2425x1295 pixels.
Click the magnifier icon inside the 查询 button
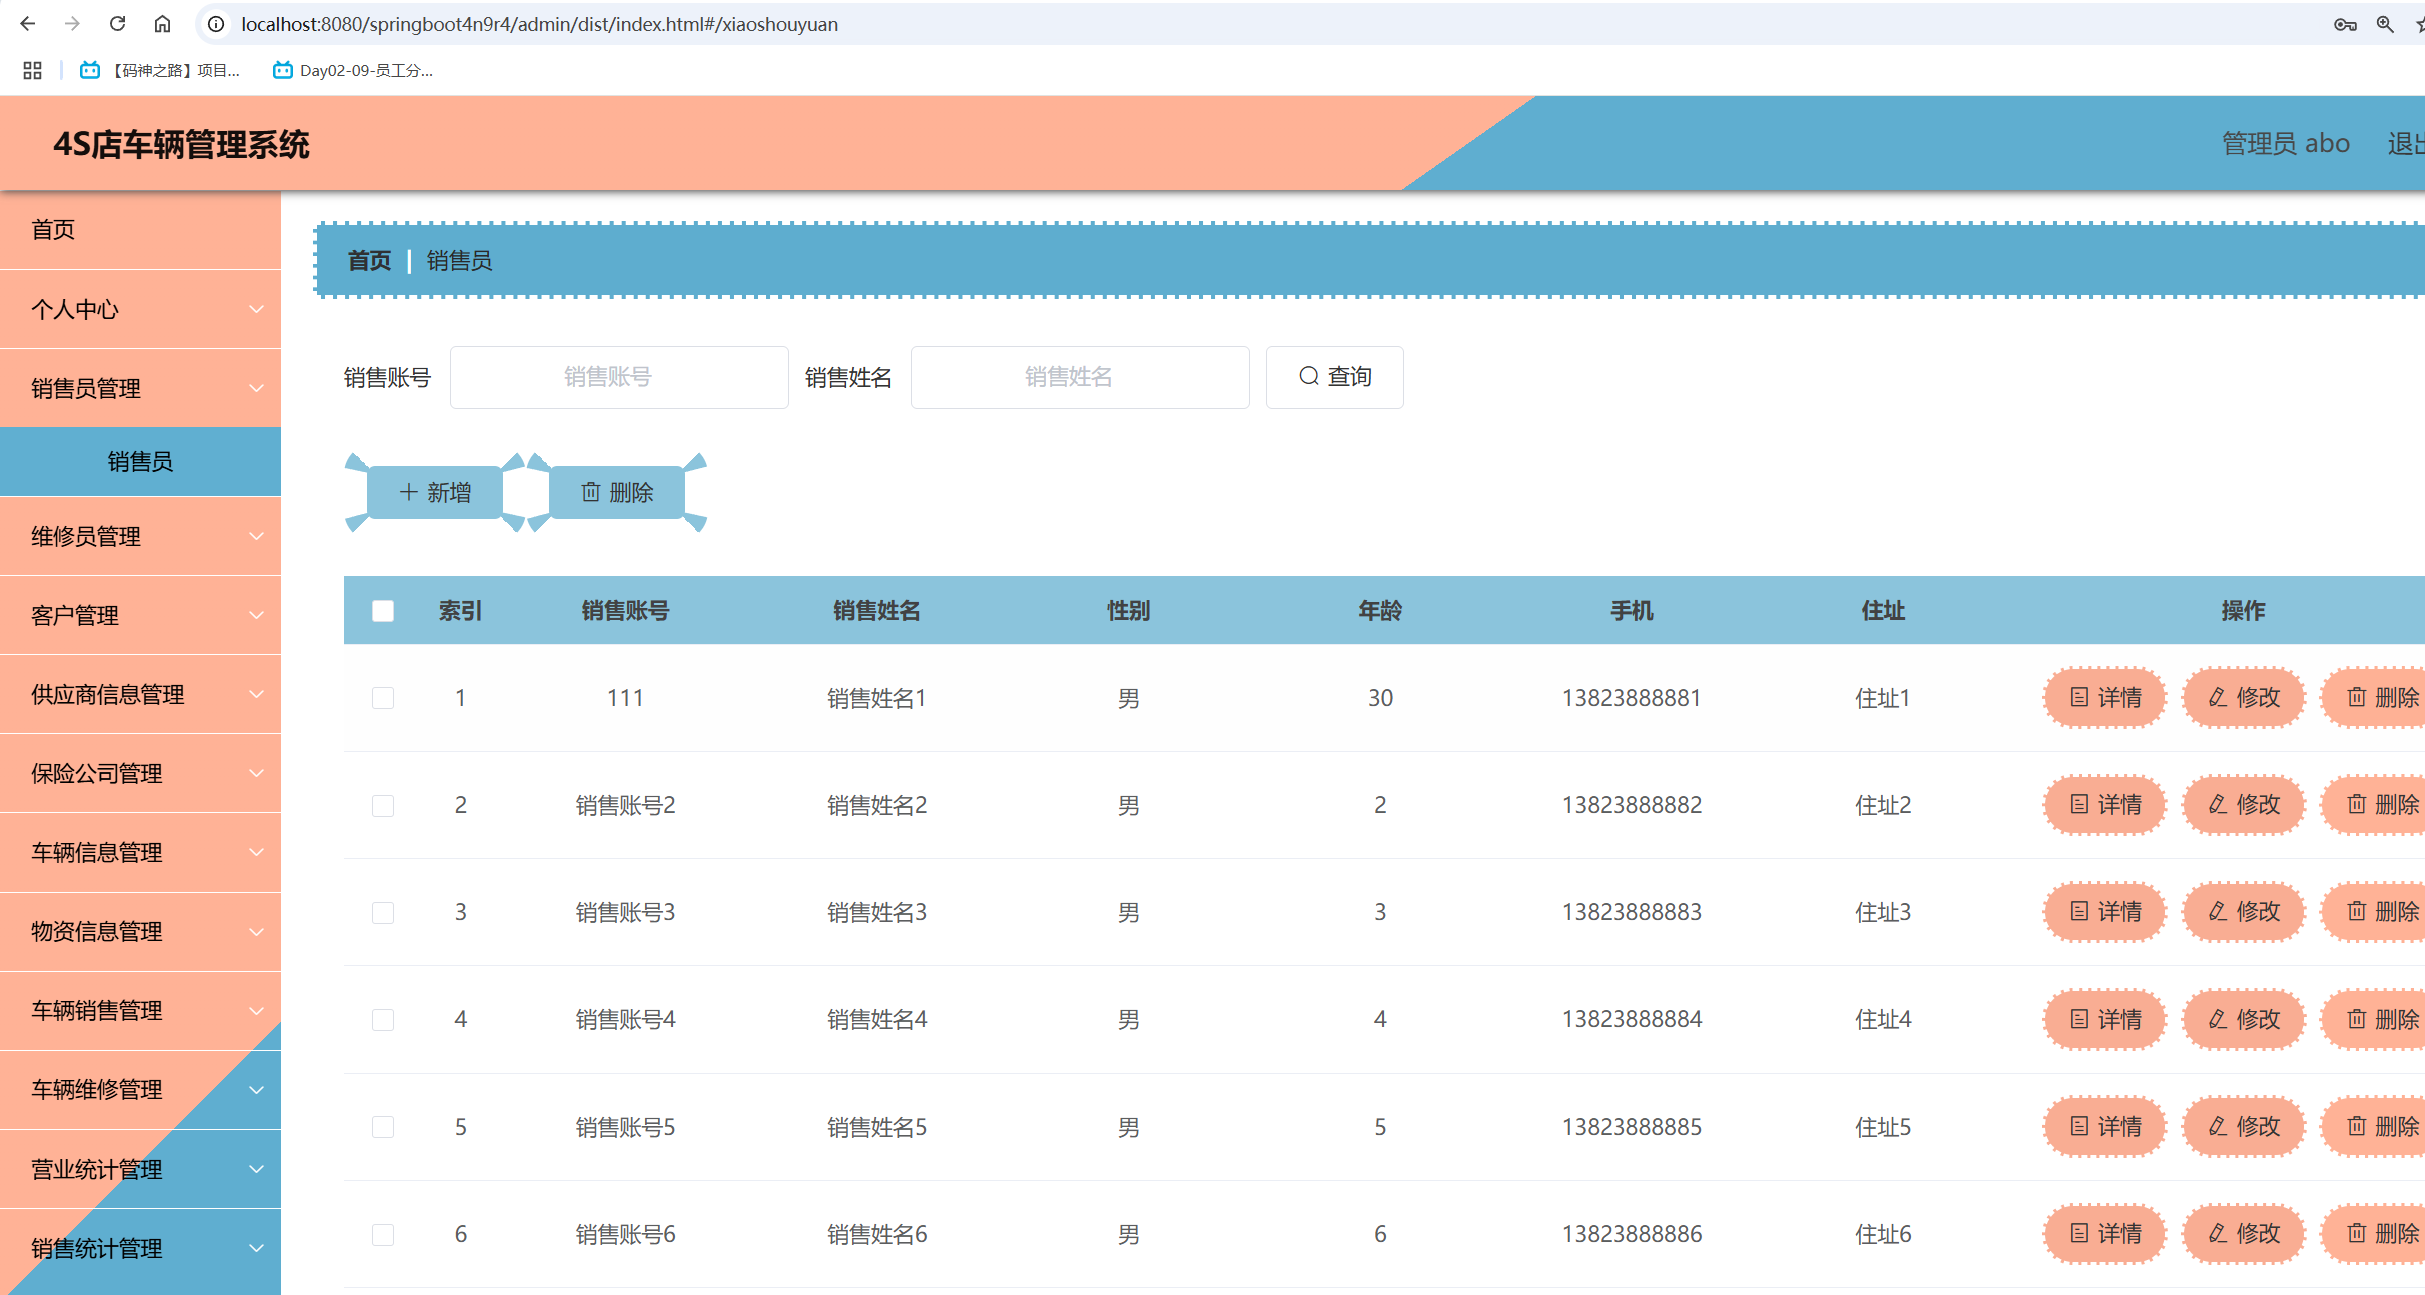pyautogui.click(x=1307, y=376)
